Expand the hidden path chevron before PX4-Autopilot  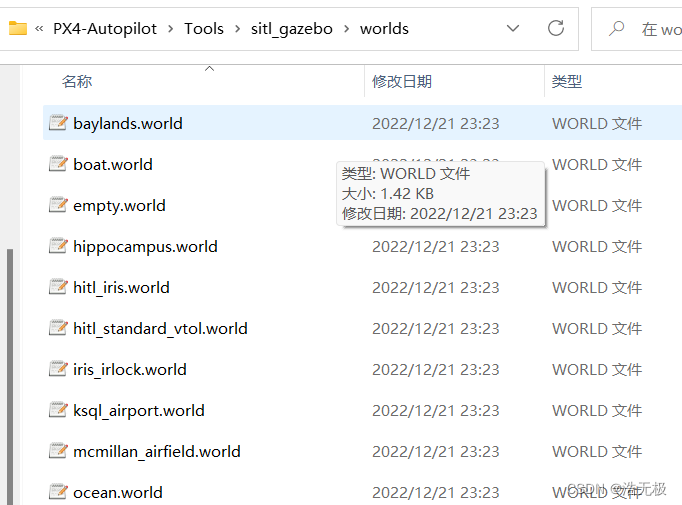click(x=39, y=29)
